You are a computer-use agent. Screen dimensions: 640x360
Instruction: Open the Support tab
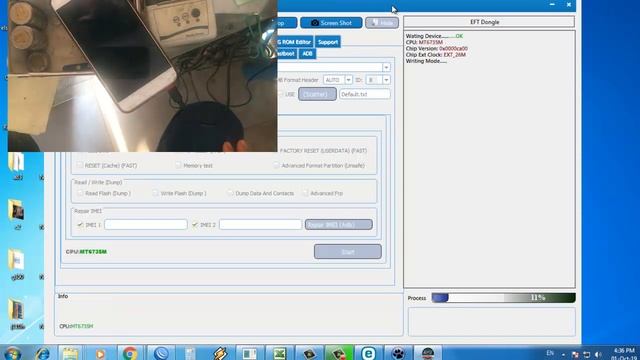tap(328, 42)
